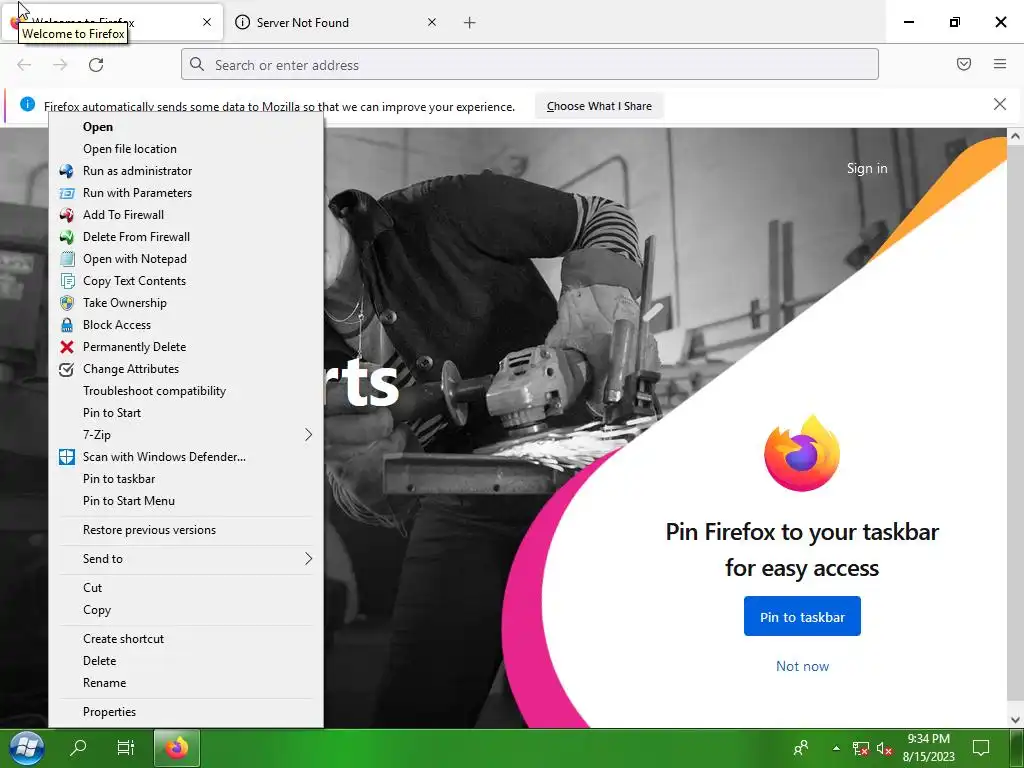Click the network status tray icon
1024x768 pixels.
point(861,748)
